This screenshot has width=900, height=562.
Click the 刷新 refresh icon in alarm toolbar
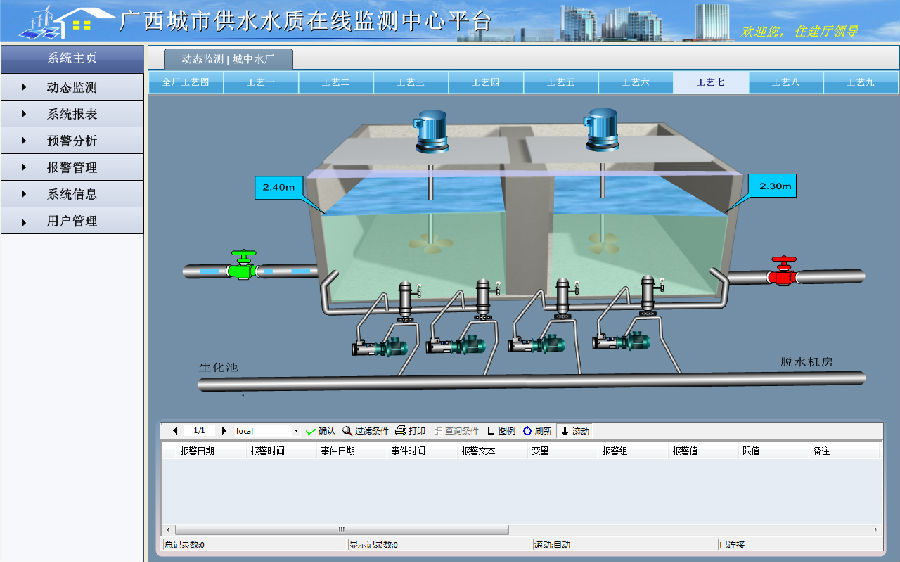(537, 431)
